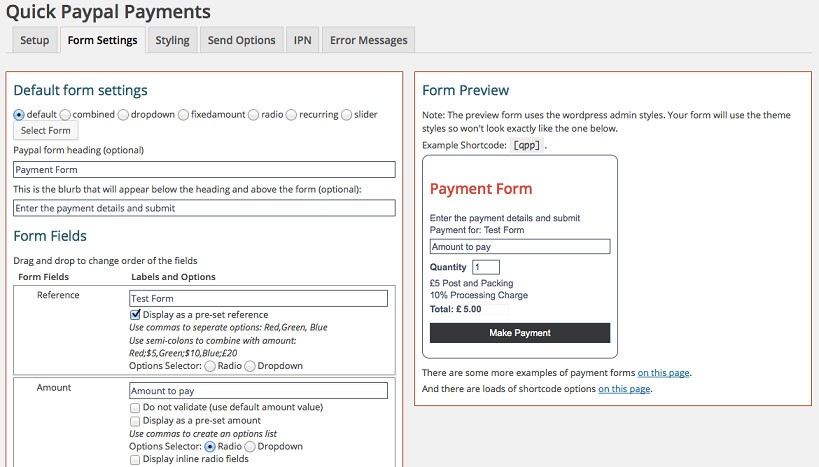Select the dropdown form radio option
819x467 pixels.
(124, 115)
